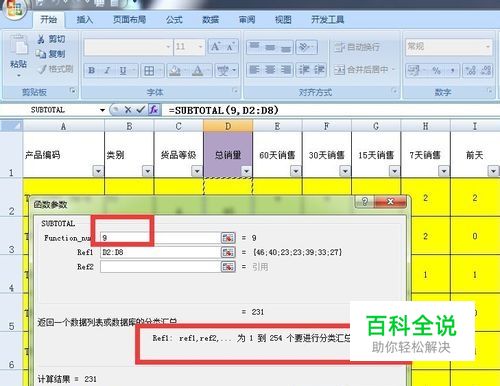The height and width of the screenshot is (386, 500).
Task: Open the 公式 tab
Action: click(174, 20)
